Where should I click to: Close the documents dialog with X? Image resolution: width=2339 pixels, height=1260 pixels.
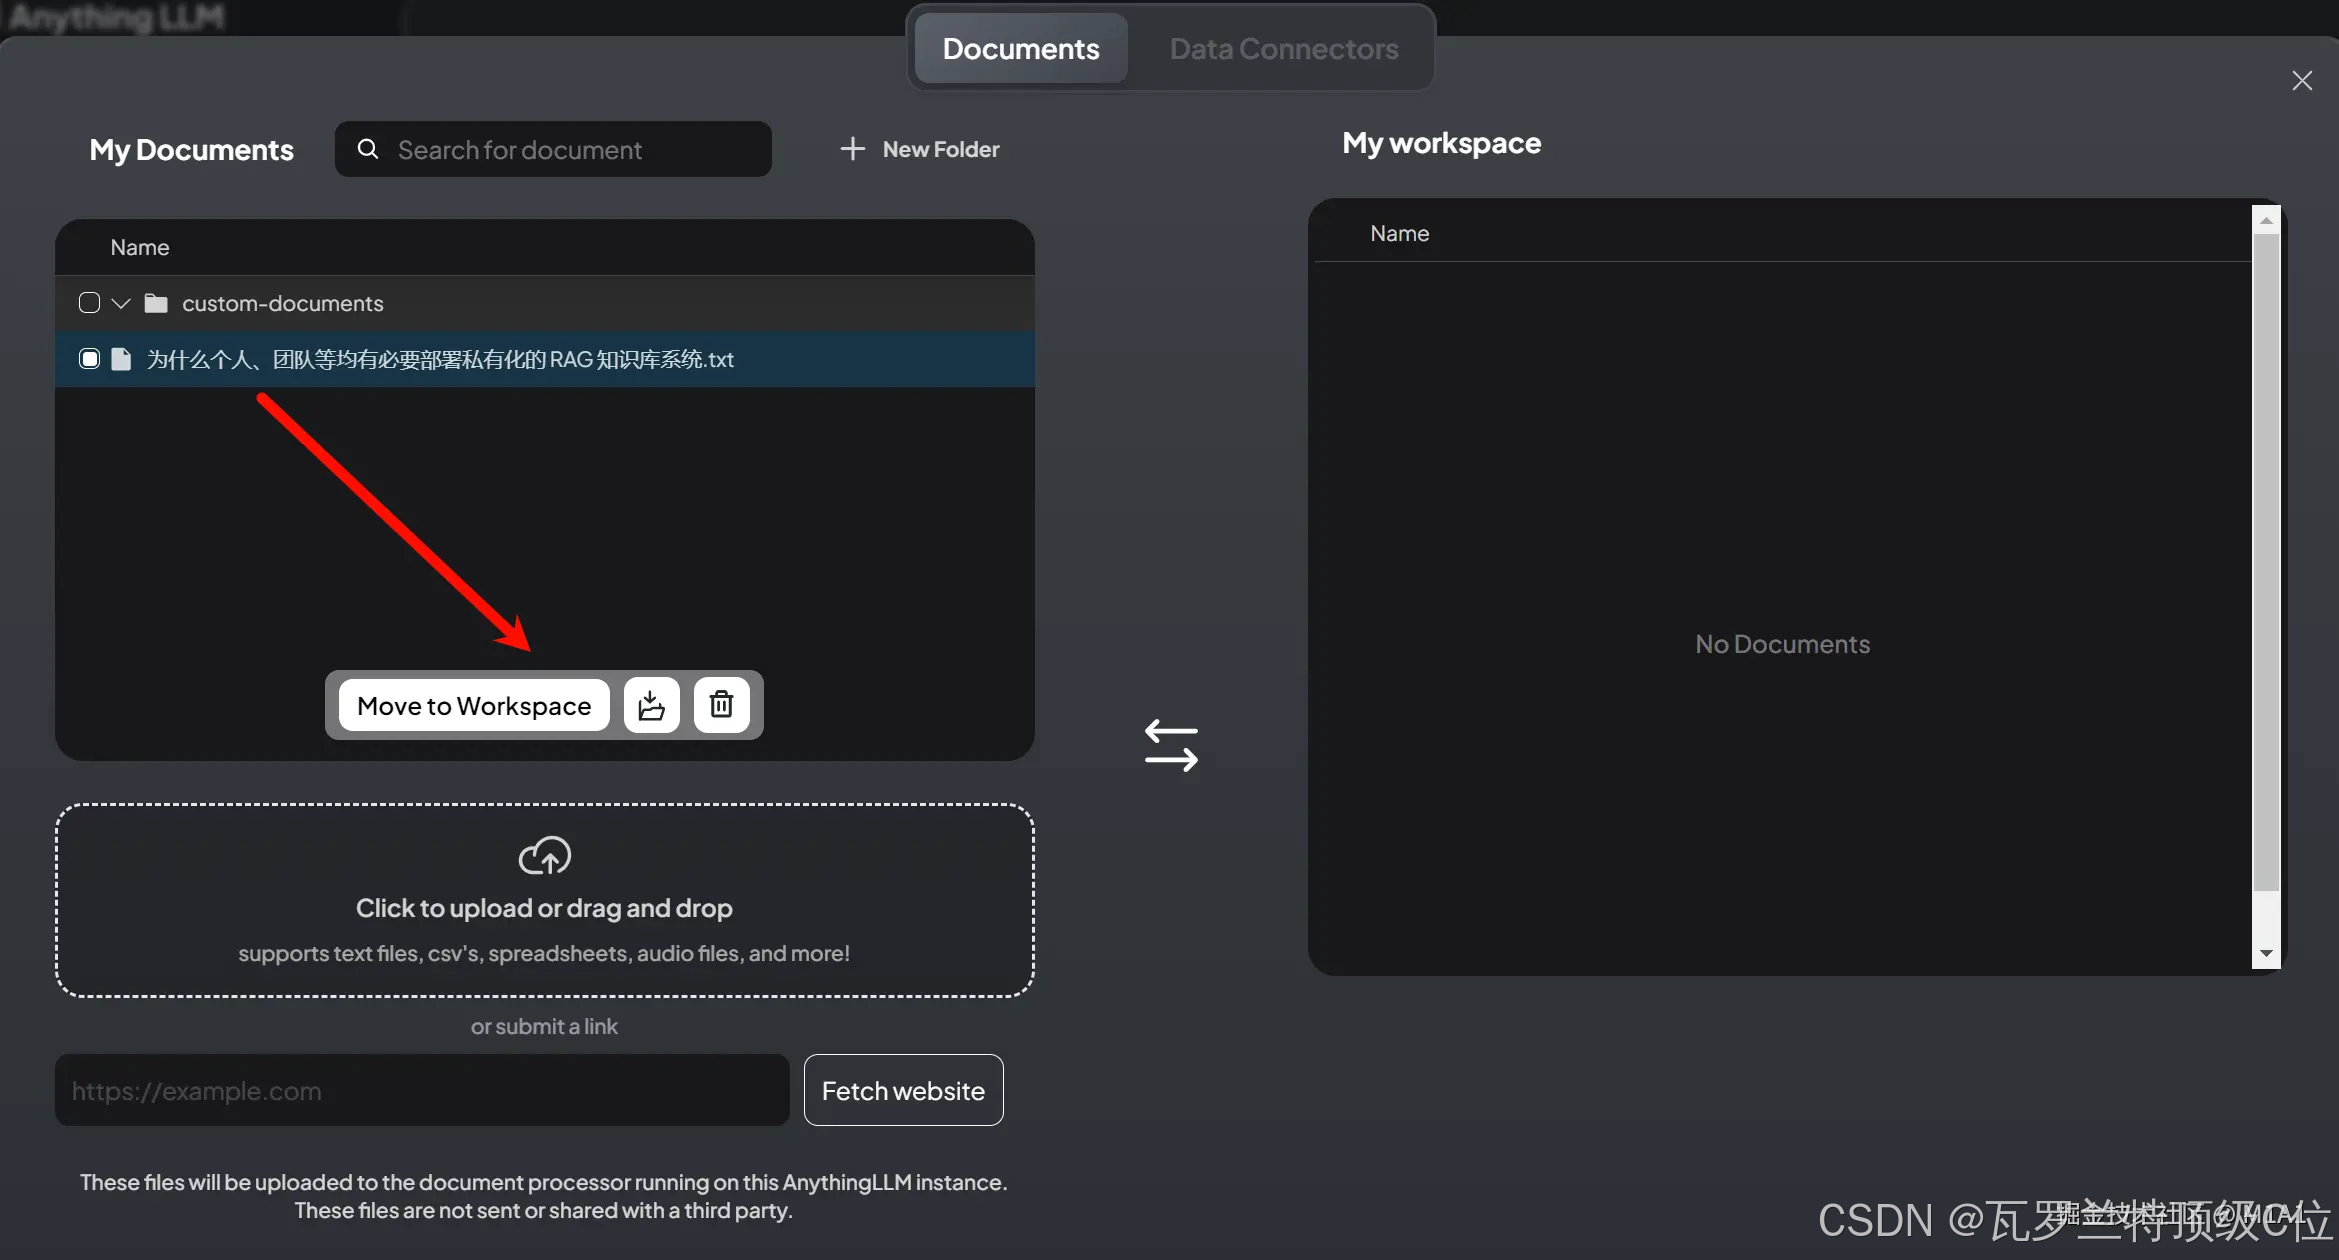point(2302,81)
